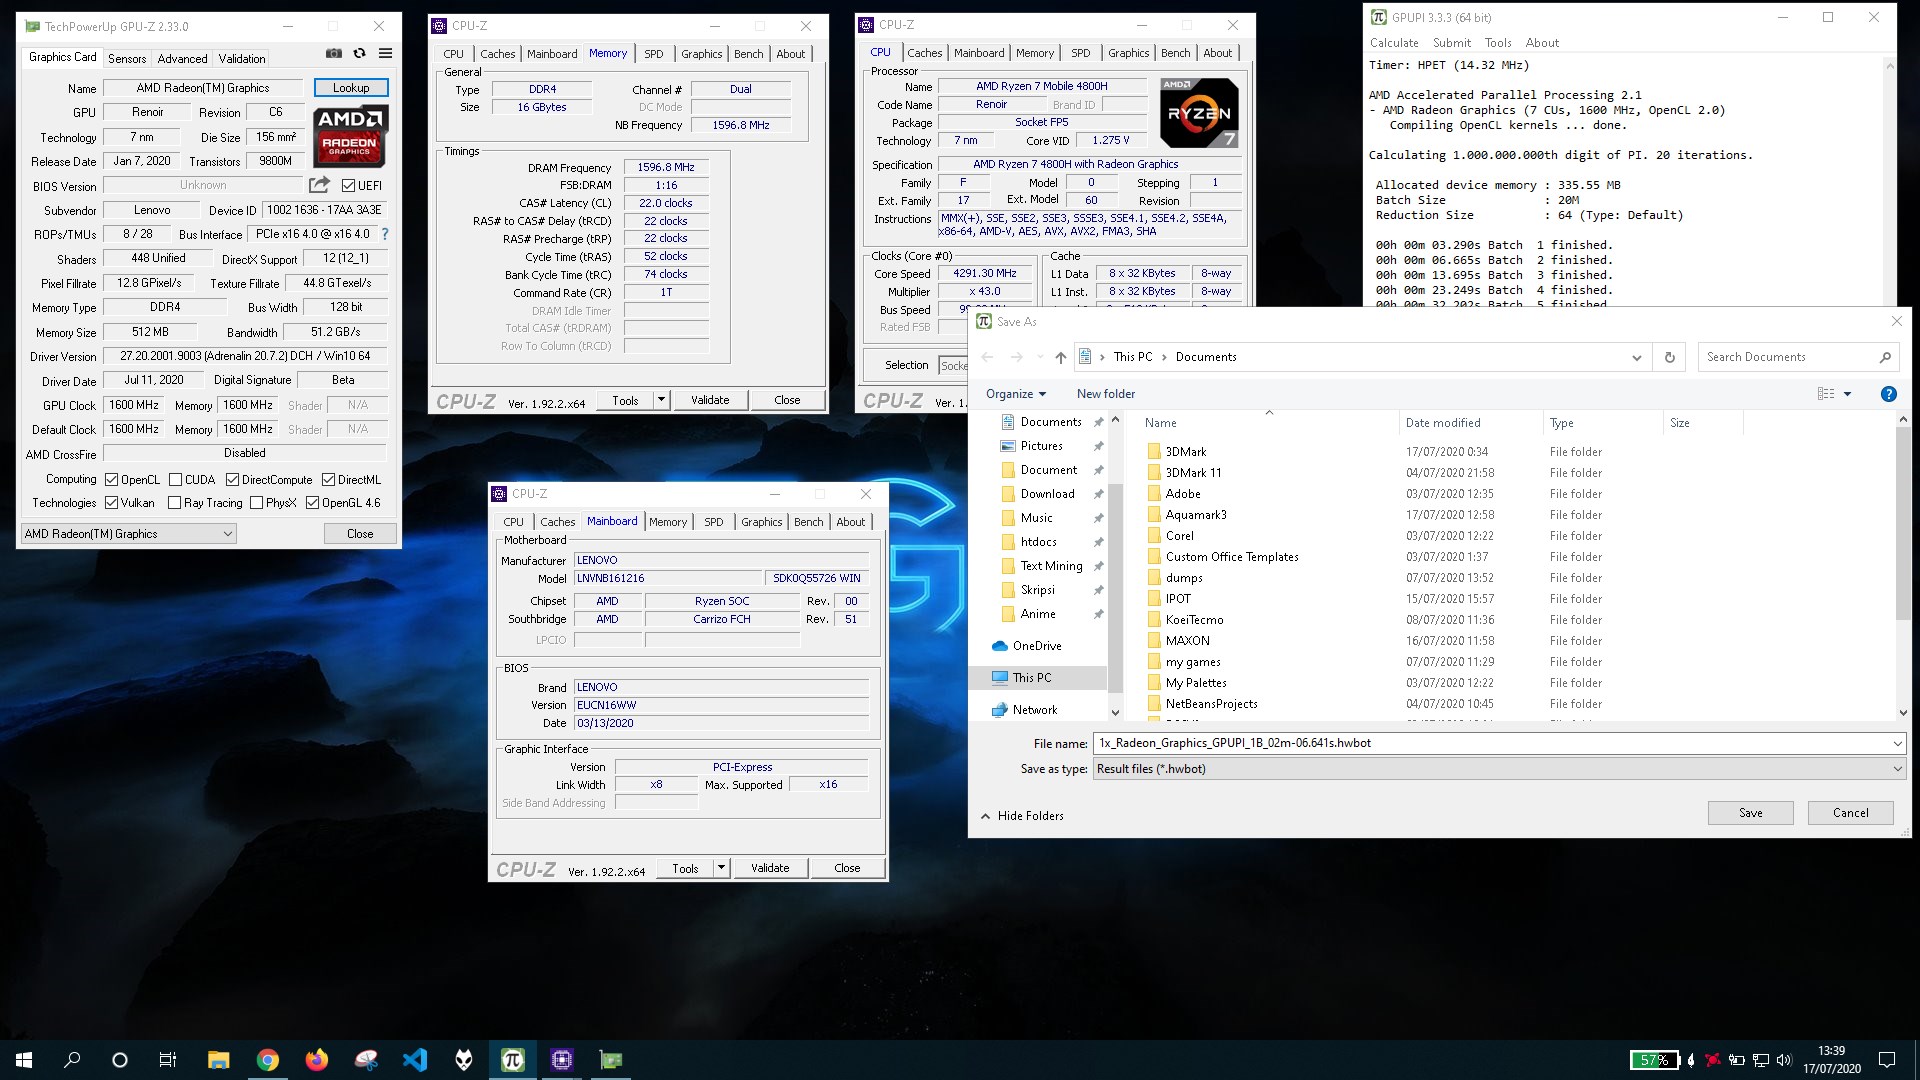
Task: Switch to the Advanced tab in GPU-Z
Action: click(x=182, y=58)
